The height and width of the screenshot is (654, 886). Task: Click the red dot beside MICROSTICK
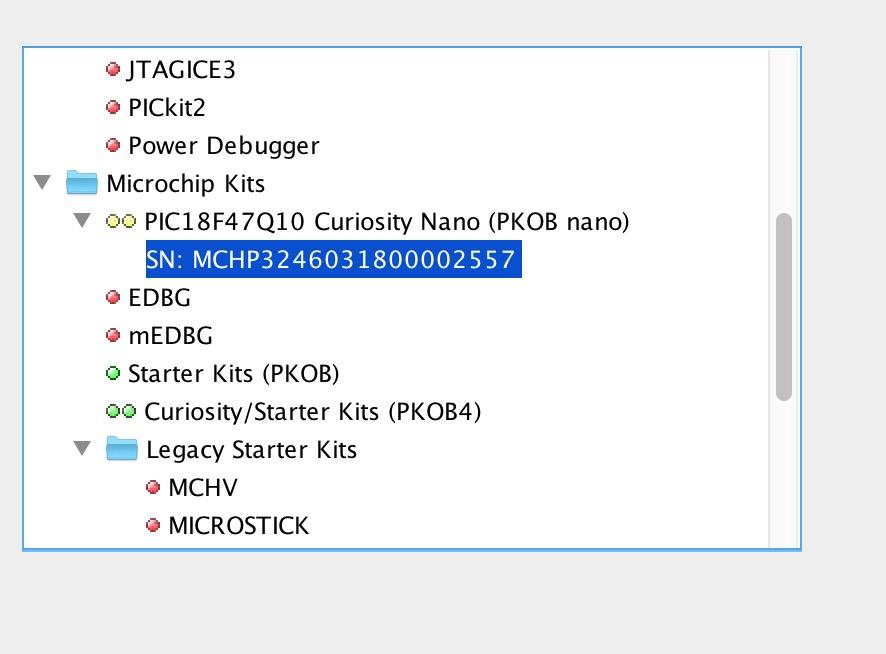pyautogui.click(x=153, y=526)
